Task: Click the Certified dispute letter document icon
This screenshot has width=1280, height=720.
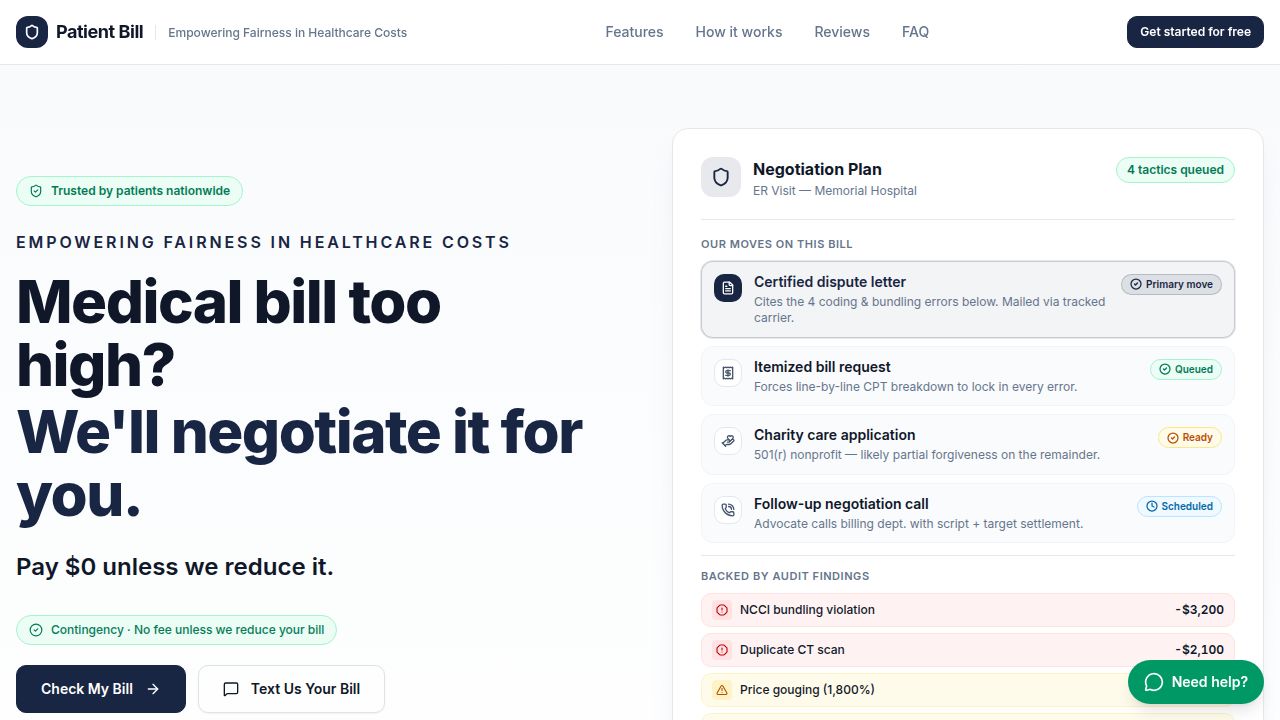Action: tap(728, 288)
